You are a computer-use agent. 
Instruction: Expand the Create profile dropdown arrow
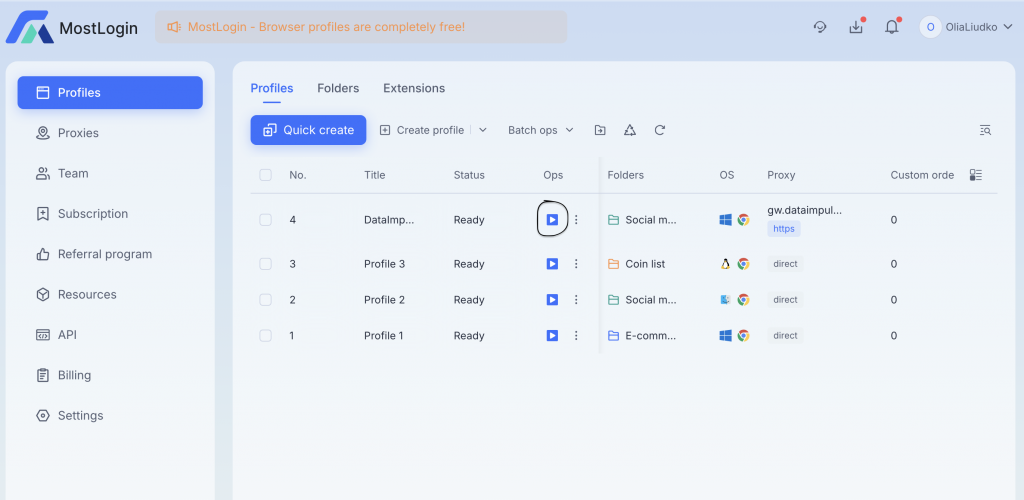click(483, 130)
